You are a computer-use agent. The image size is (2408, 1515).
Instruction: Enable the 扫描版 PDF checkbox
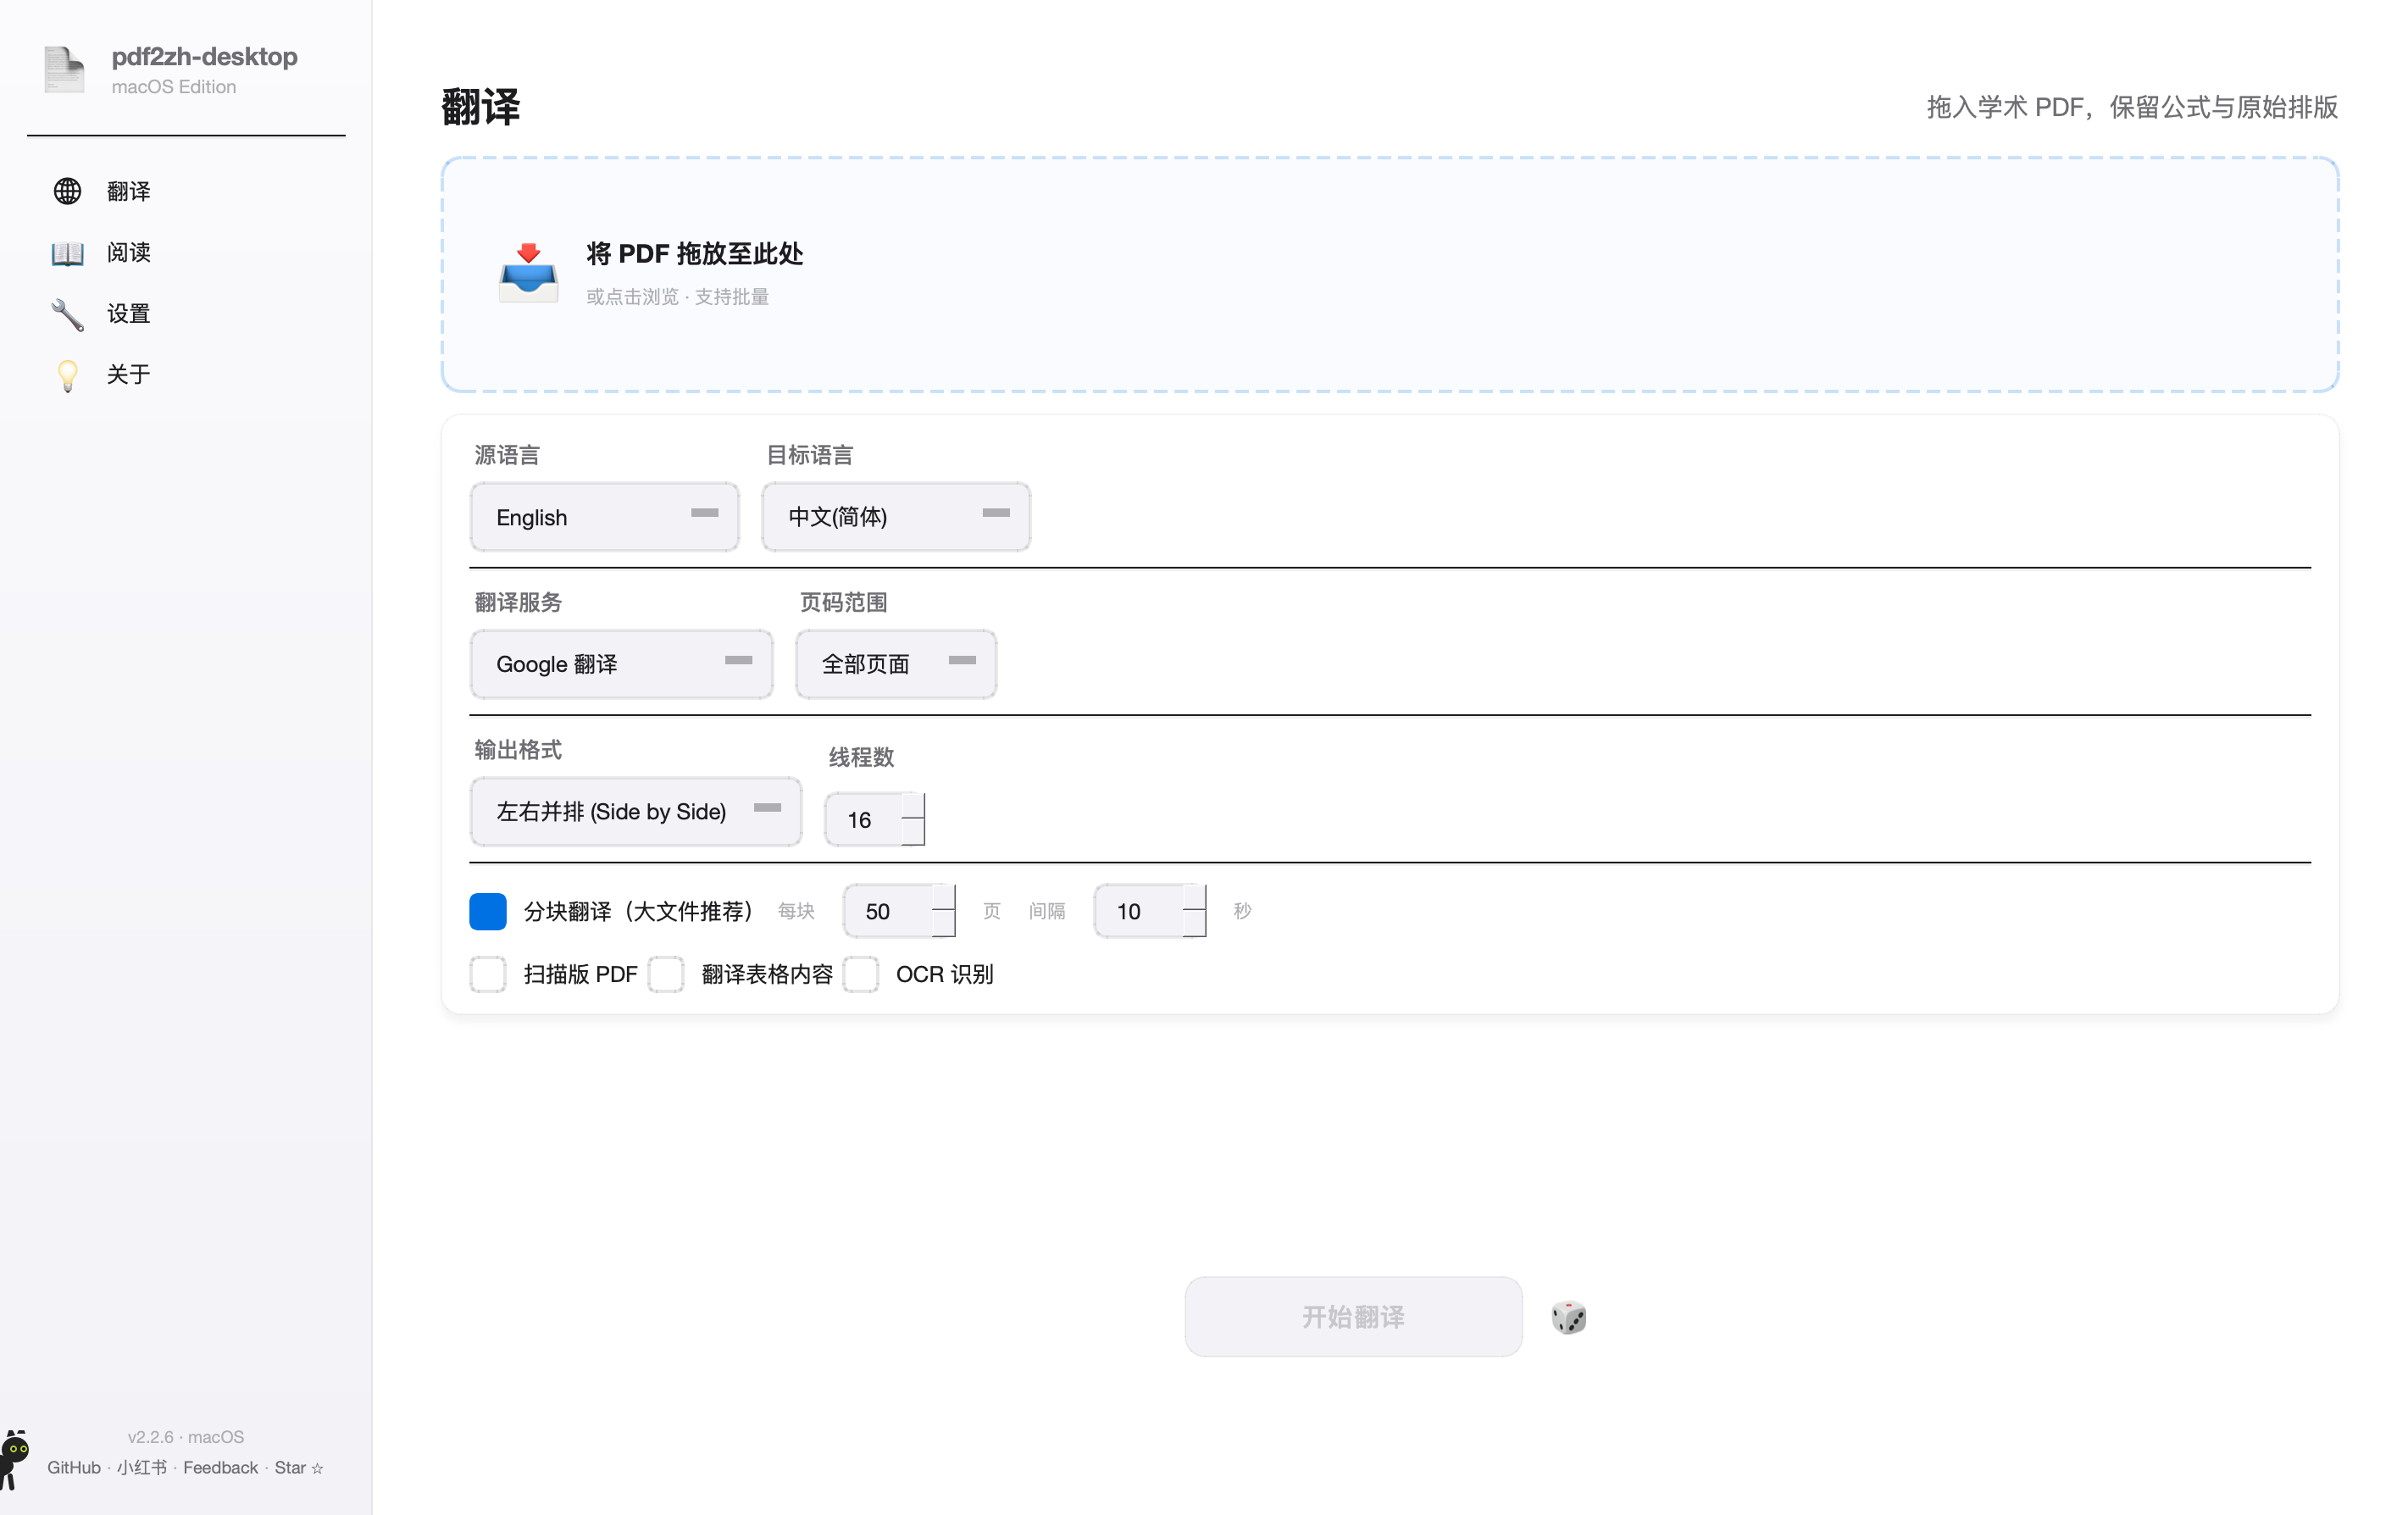click(x=488, y=973)
